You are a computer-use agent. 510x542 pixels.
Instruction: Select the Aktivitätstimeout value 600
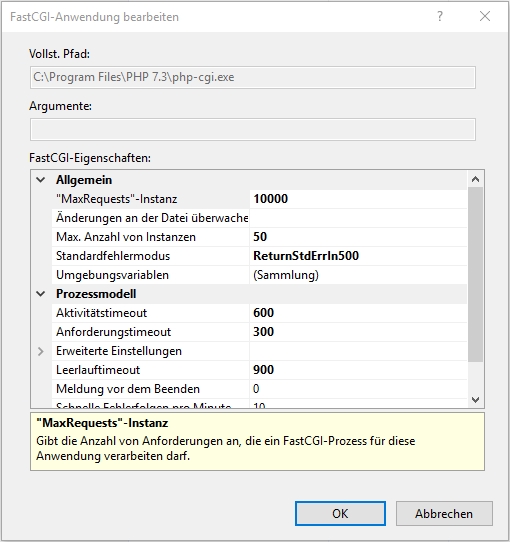click(x=358, y=313)
